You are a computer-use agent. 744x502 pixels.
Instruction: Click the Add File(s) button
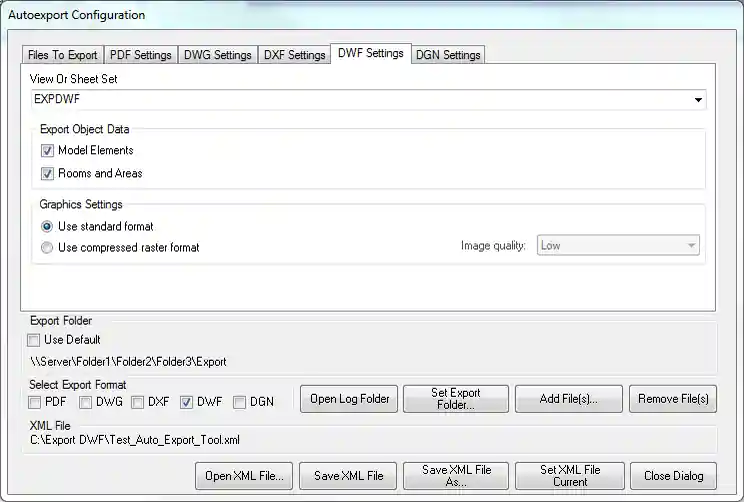coord(568,399)
